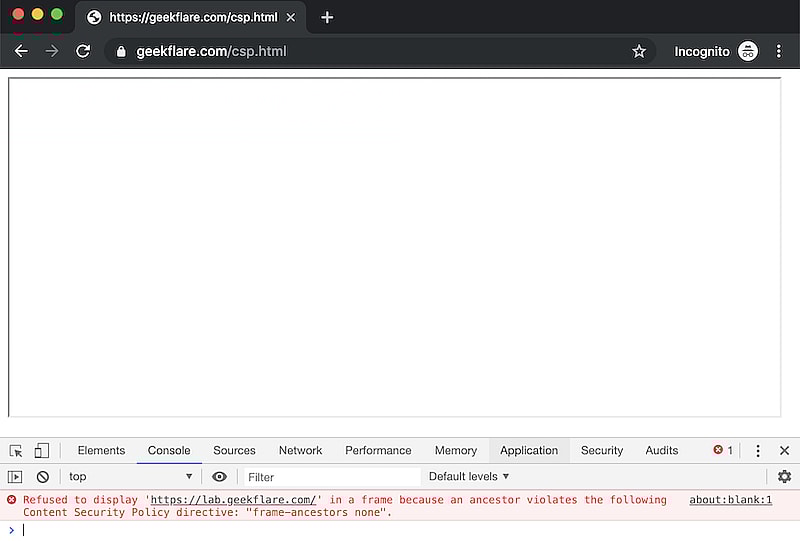The width and height of the screenshot is (800, 541).
Task: Switch to the Application panel
Action: [x=529, y=451]
